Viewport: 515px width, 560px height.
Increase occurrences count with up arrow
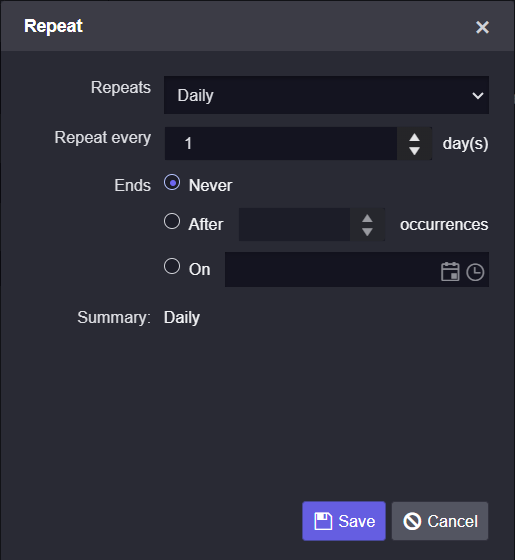[x=367, y=218]
